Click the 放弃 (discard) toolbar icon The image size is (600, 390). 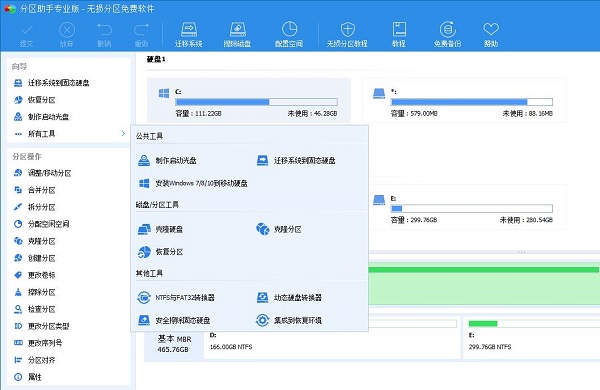[67, 35]
